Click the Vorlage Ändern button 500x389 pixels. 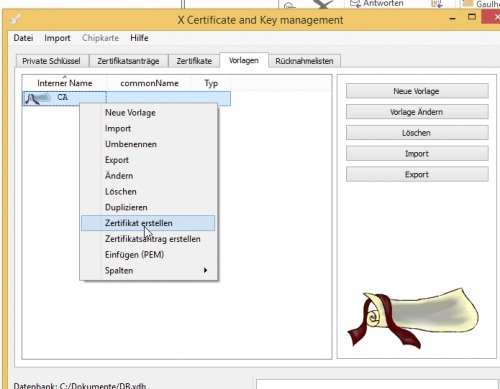[417, 112]
